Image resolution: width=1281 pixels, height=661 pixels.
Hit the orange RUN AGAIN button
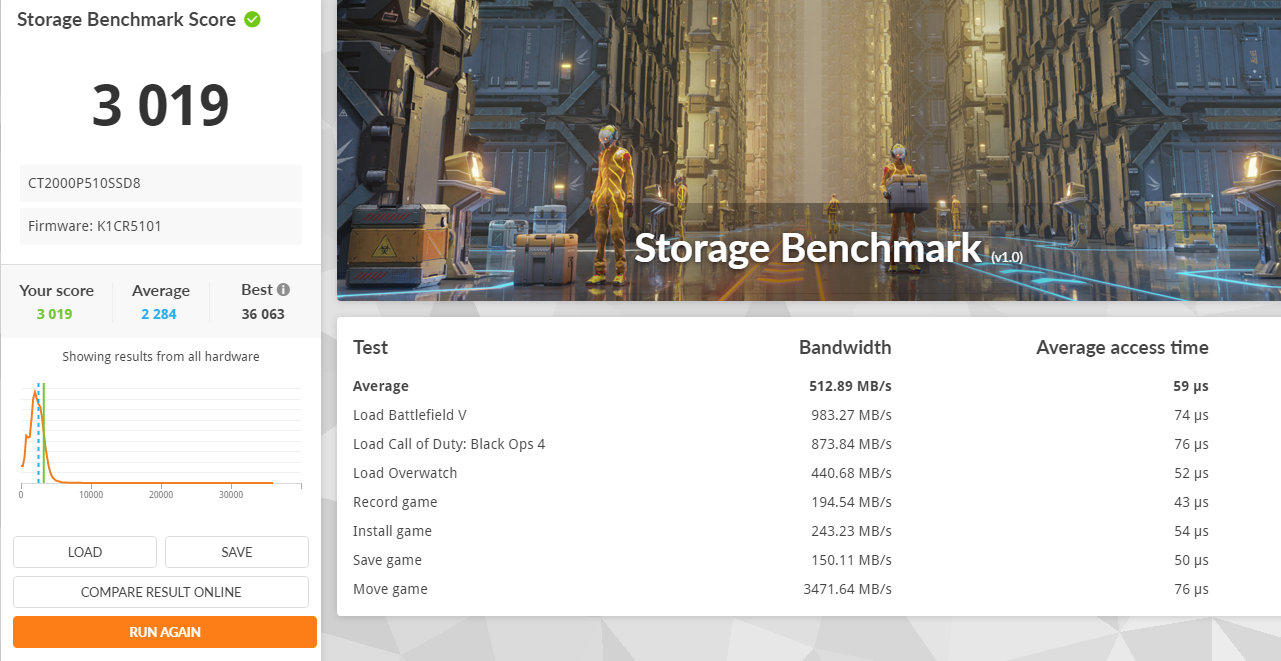165,632
